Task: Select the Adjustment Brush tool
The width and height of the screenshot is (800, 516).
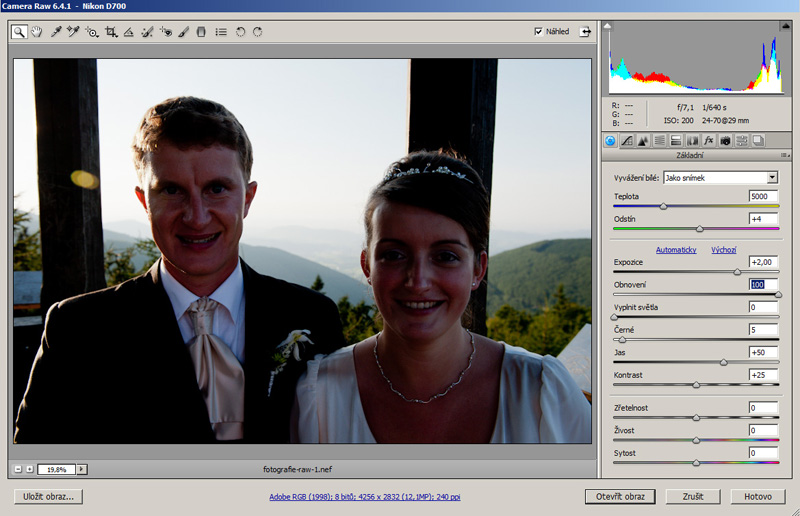Action: [x=183, y=32]
